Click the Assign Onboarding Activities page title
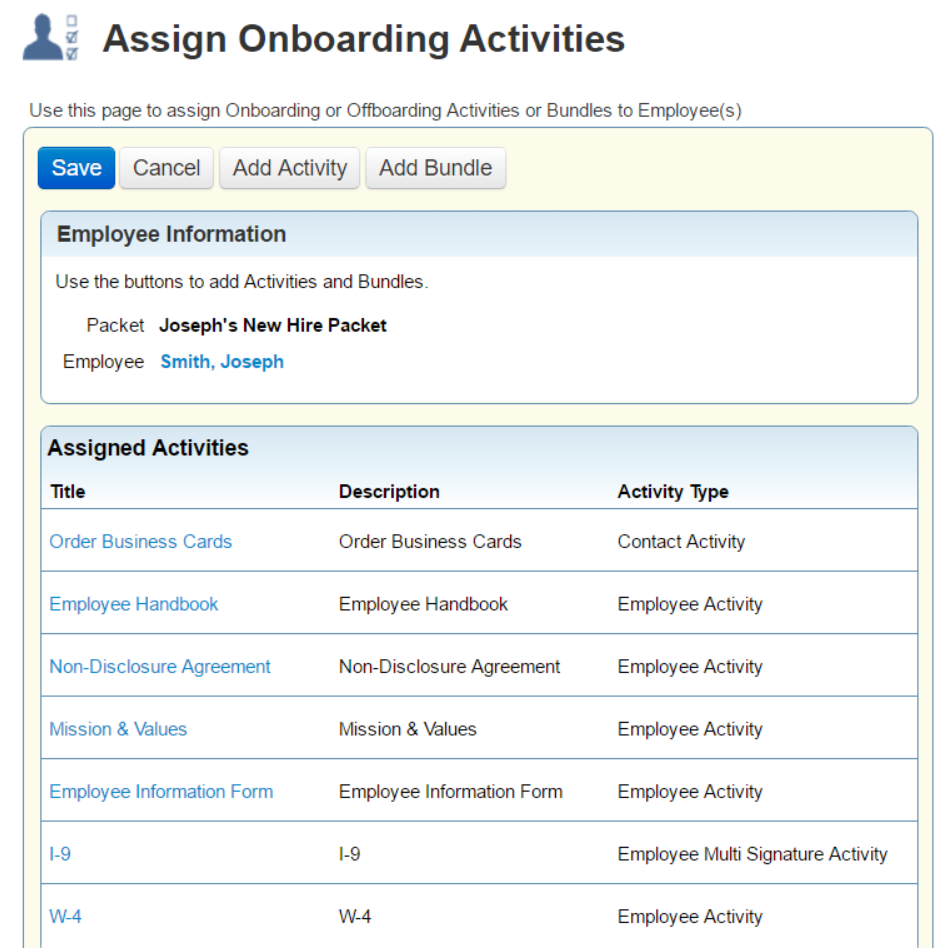This screenshot has width=943, height=948. coord(363,39)
